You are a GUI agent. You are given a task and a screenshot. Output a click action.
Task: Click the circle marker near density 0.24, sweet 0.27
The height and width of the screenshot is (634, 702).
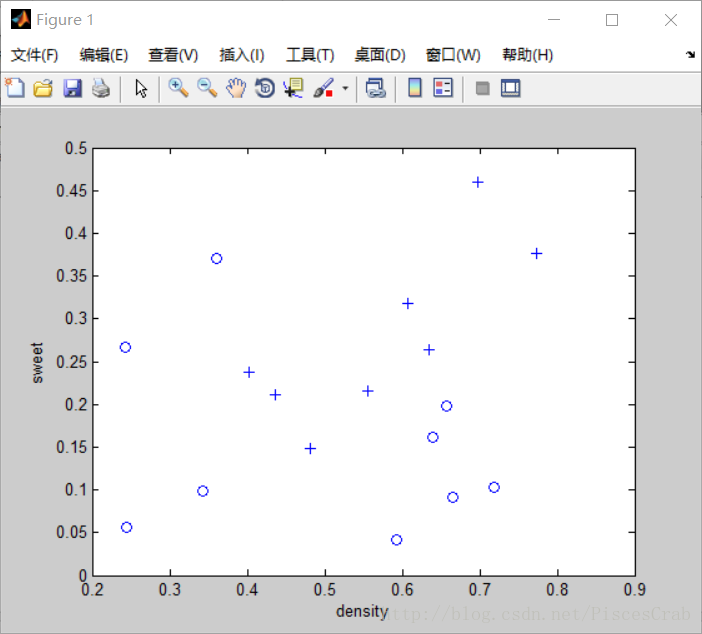(125, 347)
